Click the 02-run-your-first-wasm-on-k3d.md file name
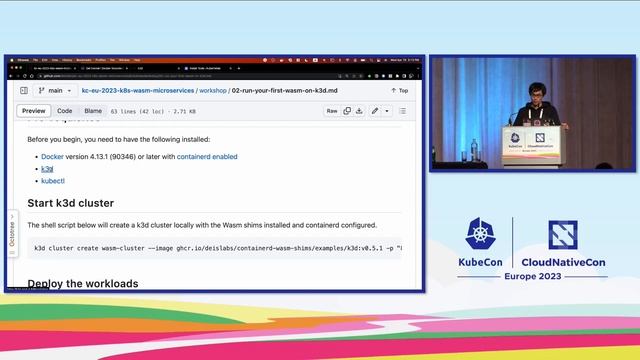Image resolution: width=640 pixels, height=360 pixels. point(284,91)
